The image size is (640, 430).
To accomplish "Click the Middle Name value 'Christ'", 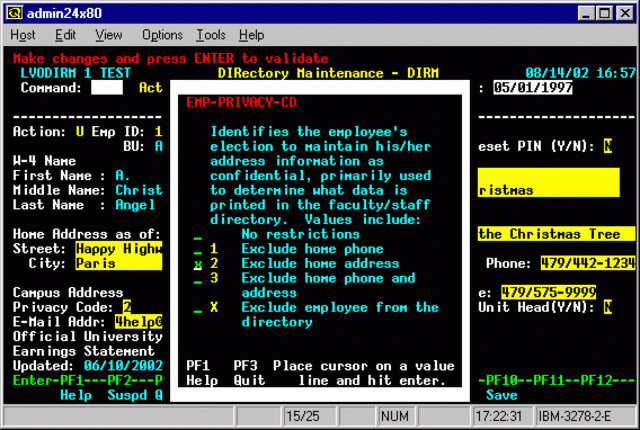I will tap(139, 190).
